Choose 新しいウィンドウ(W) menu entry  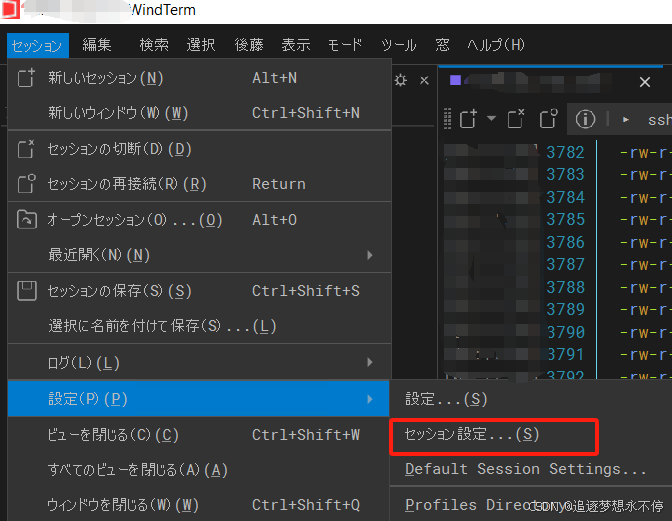click(x=200, y=113)
